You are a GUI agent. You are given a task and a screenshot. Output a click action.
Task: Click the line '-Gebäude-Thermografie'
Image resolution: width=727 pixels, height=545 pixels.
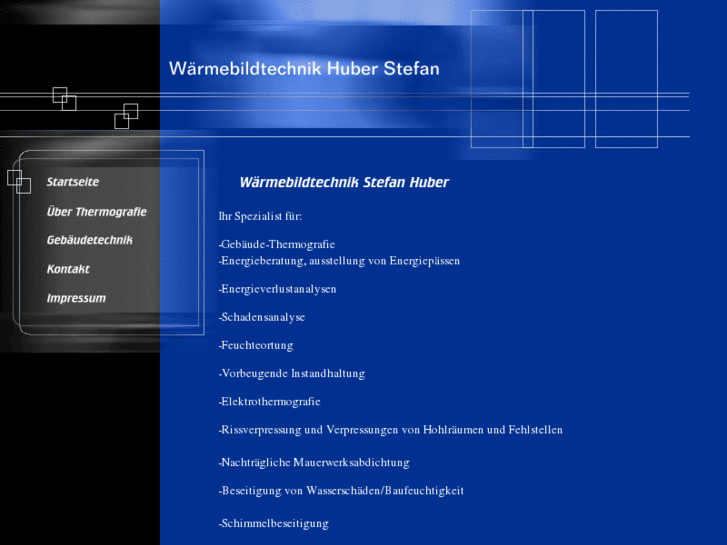(x=277, y=244)
